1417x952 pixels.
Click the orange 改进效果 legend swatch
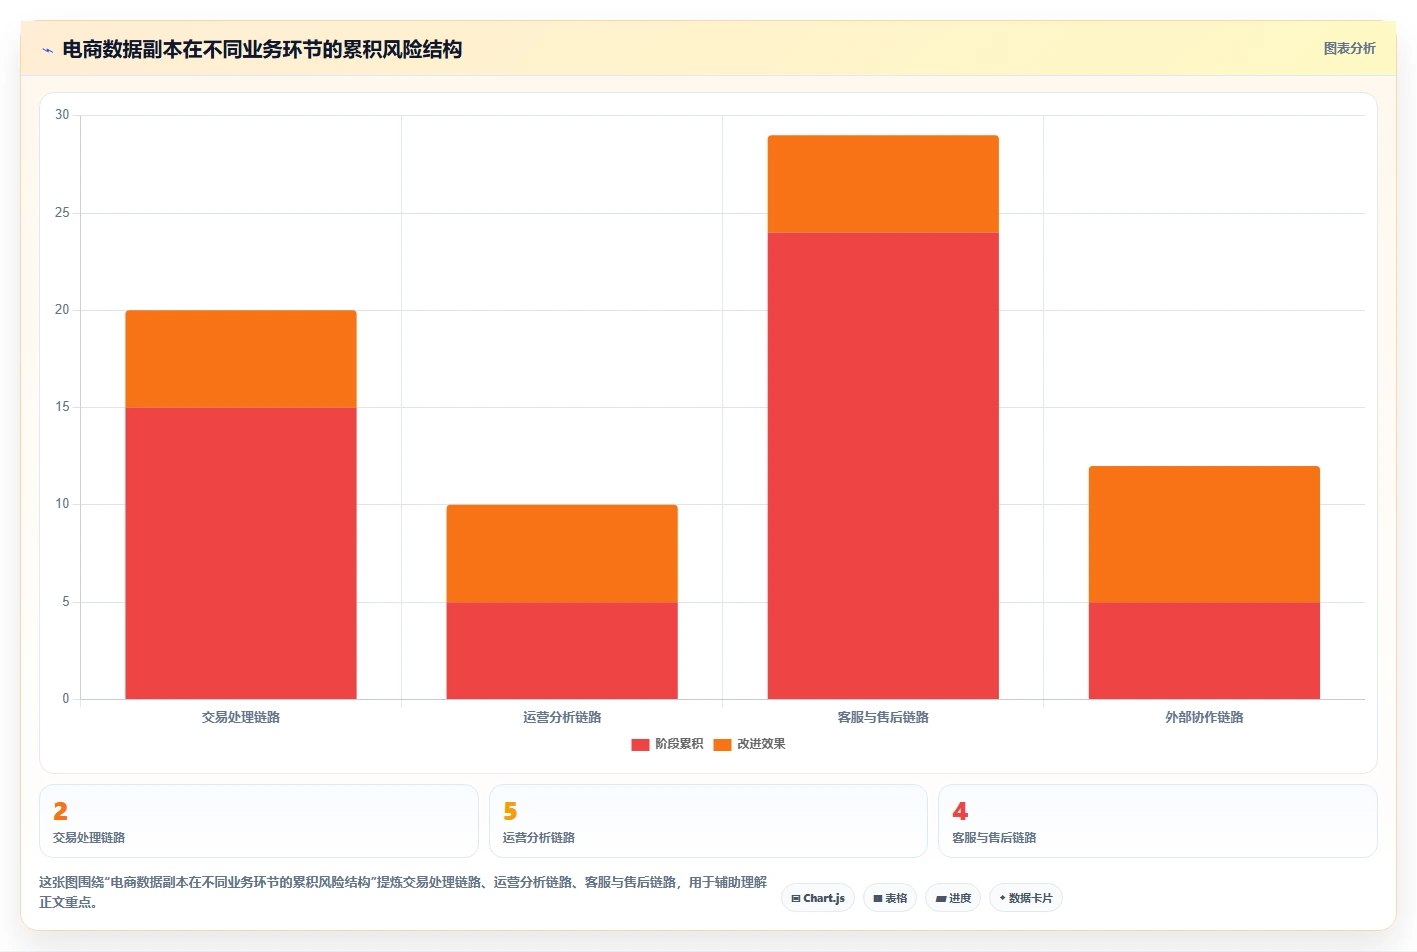(x=722, y=744)
